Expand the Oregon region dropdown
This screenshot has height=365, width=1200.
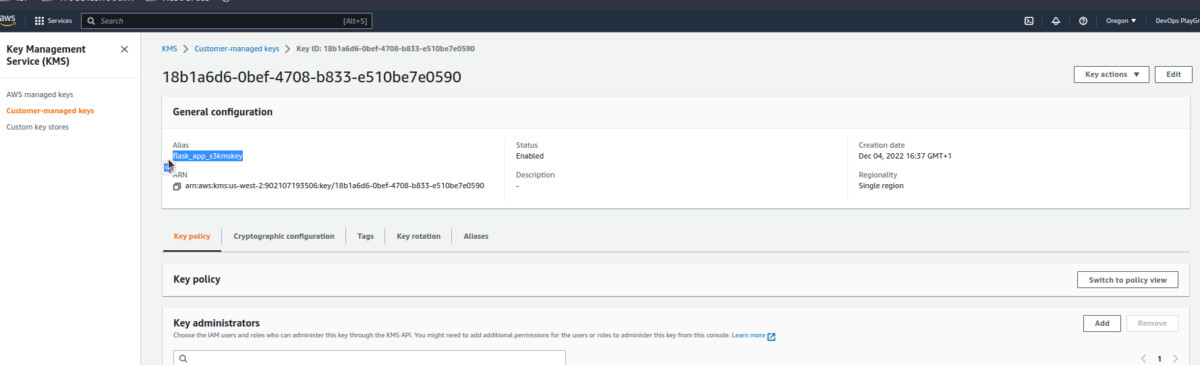click(x=1121, y=20)
